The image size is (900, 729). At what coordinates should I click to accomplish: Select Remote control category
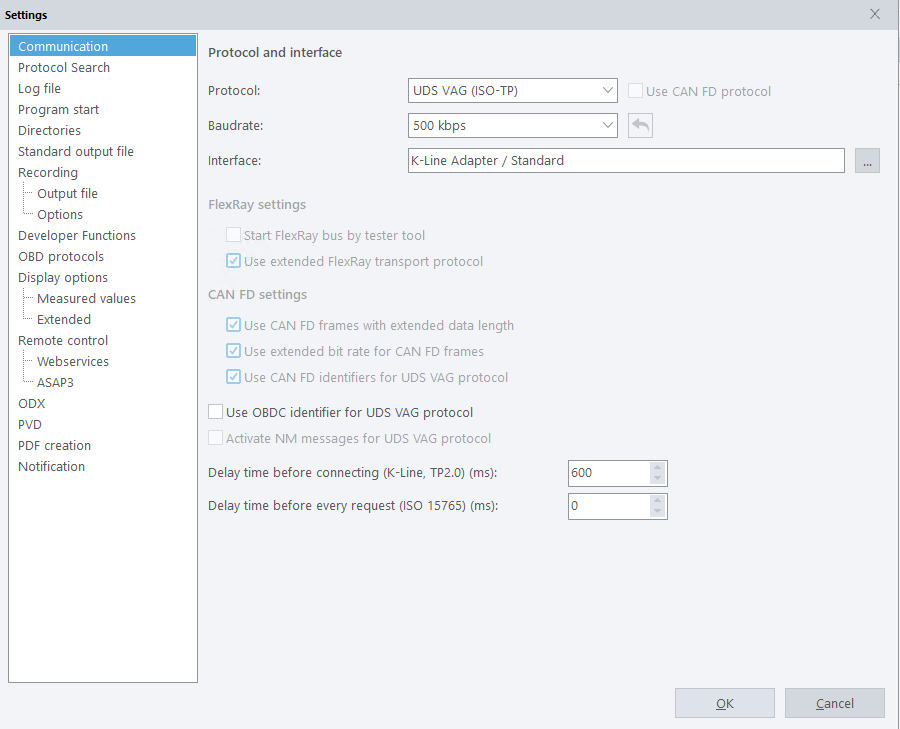pyautogui.click(x=63, y=340)
